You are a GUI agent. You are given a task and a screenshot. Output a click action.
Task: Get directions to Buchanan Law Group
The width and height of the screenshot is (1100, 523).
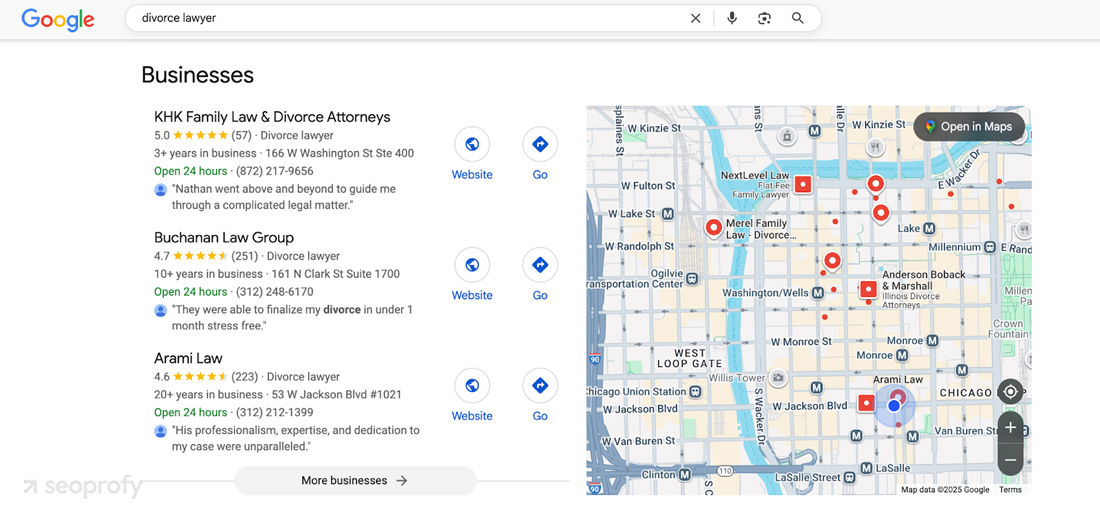pos(540,265)
